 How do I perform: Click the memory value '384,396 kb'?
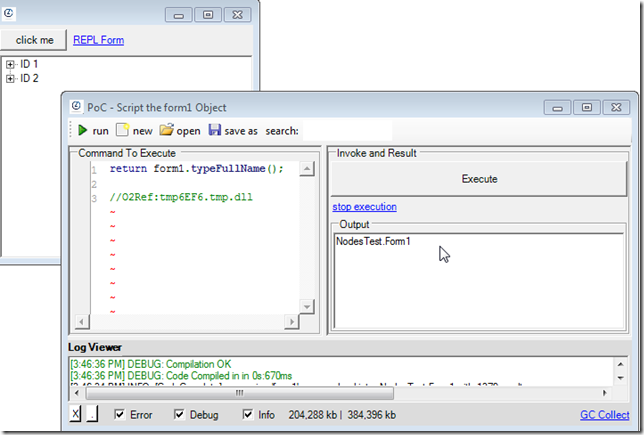372,415
